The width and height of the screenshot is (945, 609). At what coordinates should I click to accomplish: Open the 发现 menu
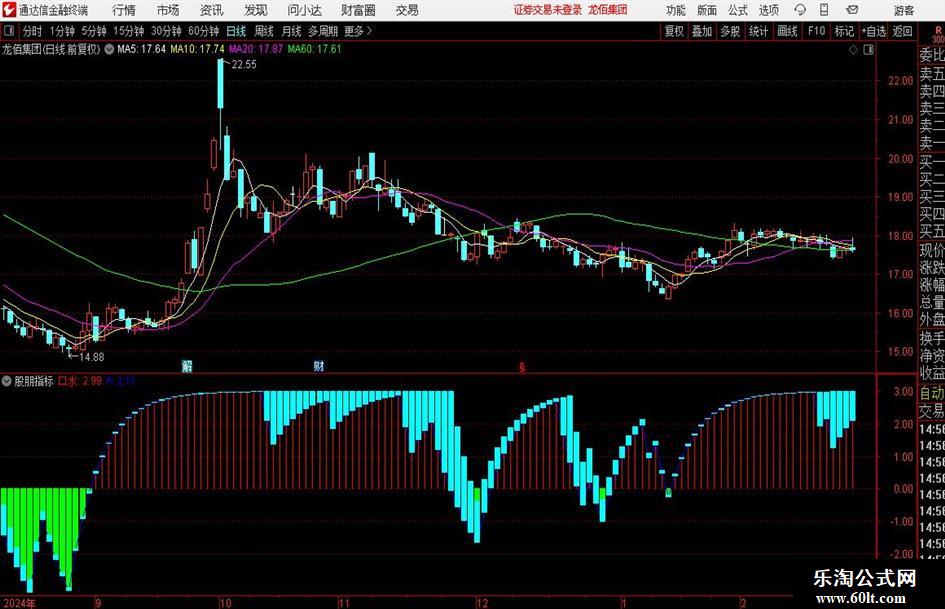pyautogui.click(x=256, y=10)
